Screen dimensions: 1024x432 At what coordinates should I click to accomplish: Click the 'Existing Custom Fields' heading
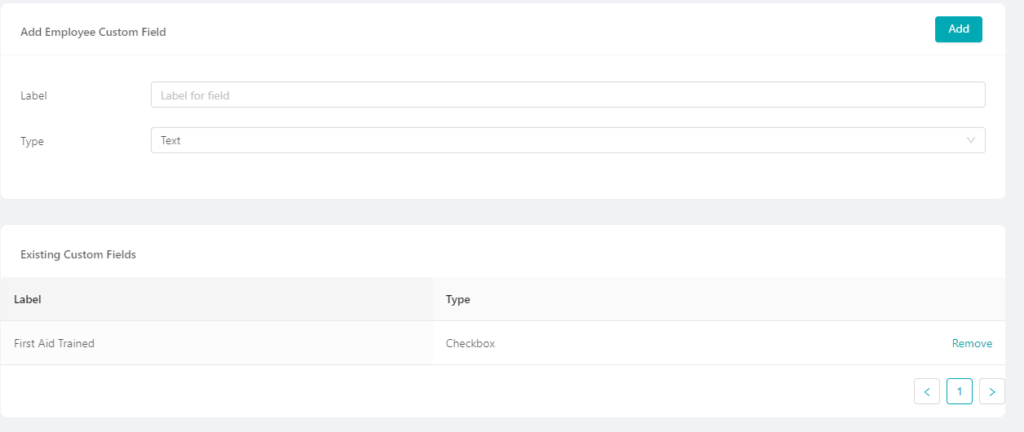(x=78, y=255)
